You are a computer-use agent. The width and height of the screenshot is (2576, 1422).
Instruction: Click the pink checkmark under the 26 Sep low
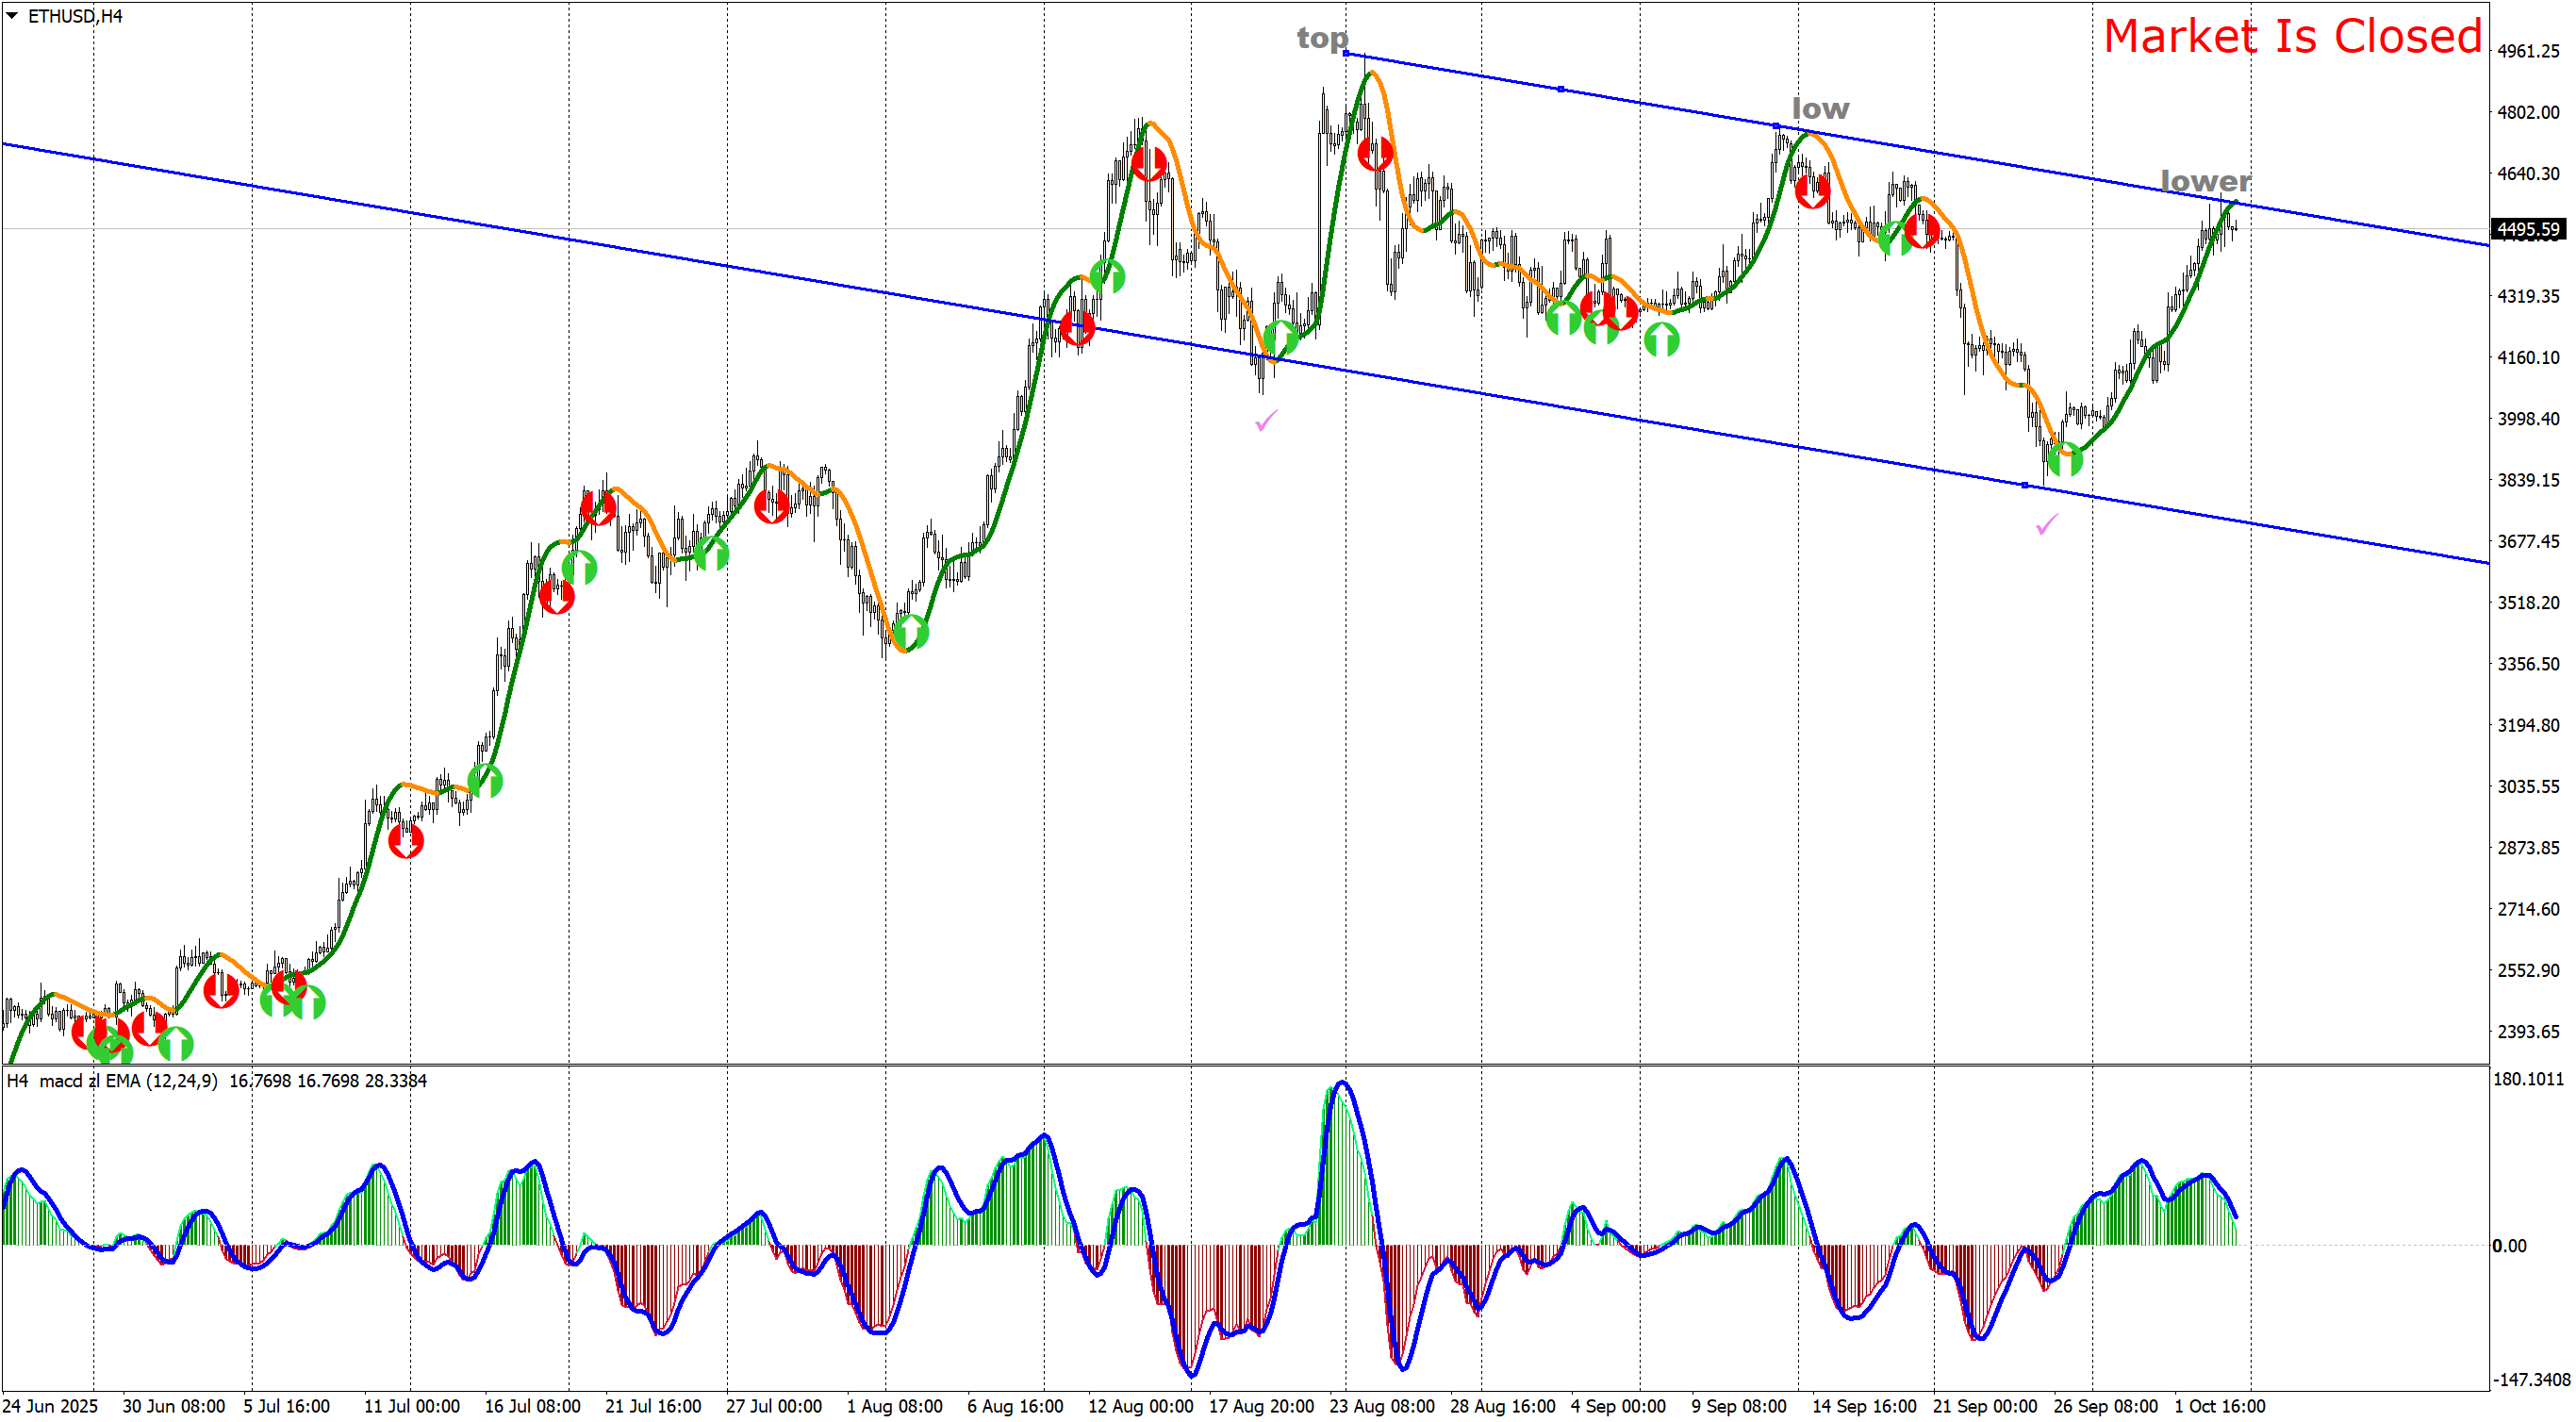[x=2047, y=524]
